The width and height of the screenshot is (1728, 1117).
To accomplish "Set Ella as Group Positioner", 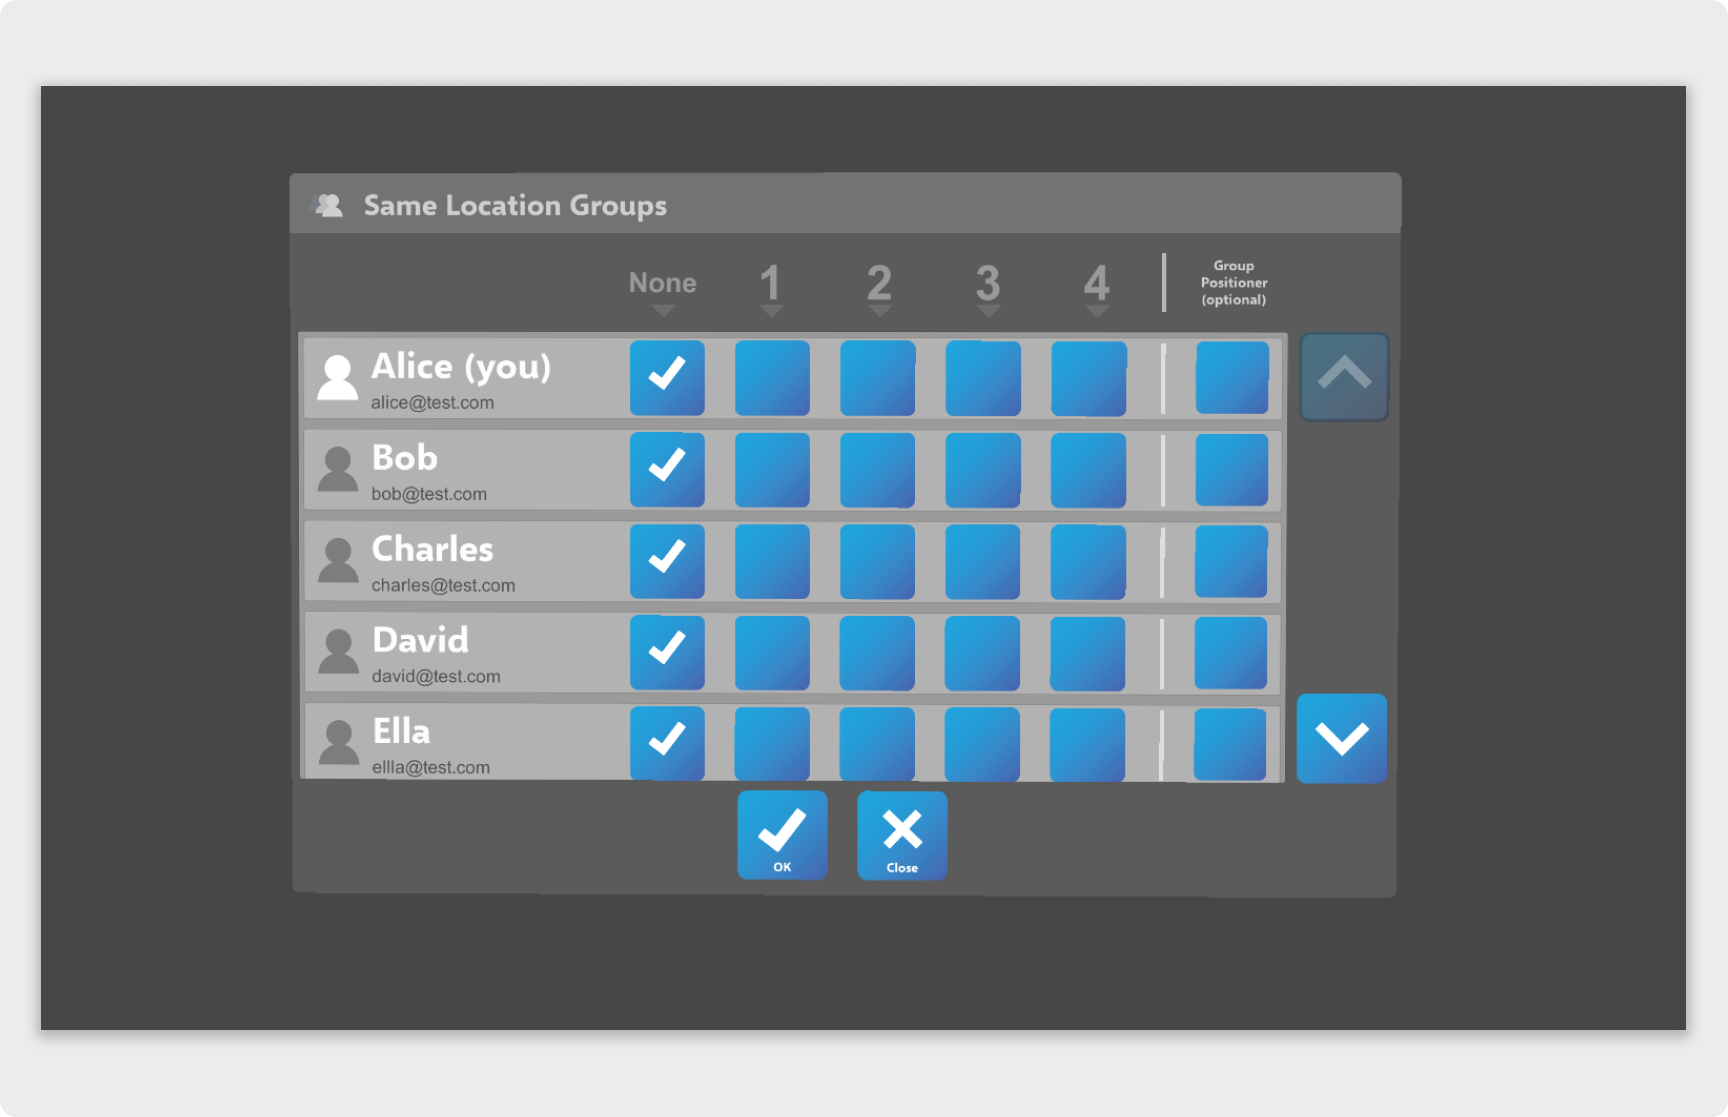I will click(x=1230, y=743).
